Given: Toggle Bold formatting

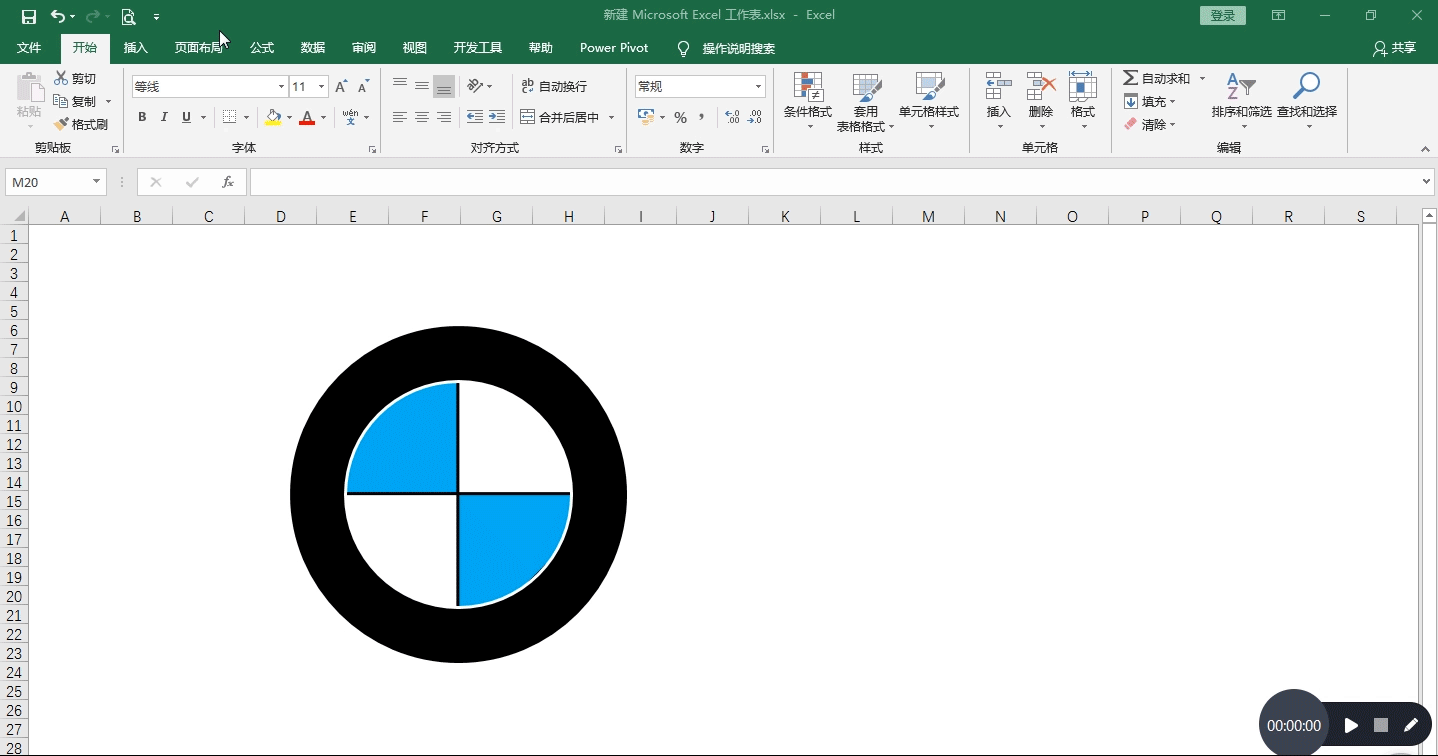Looking at the screenshot, I should [142, 117].
